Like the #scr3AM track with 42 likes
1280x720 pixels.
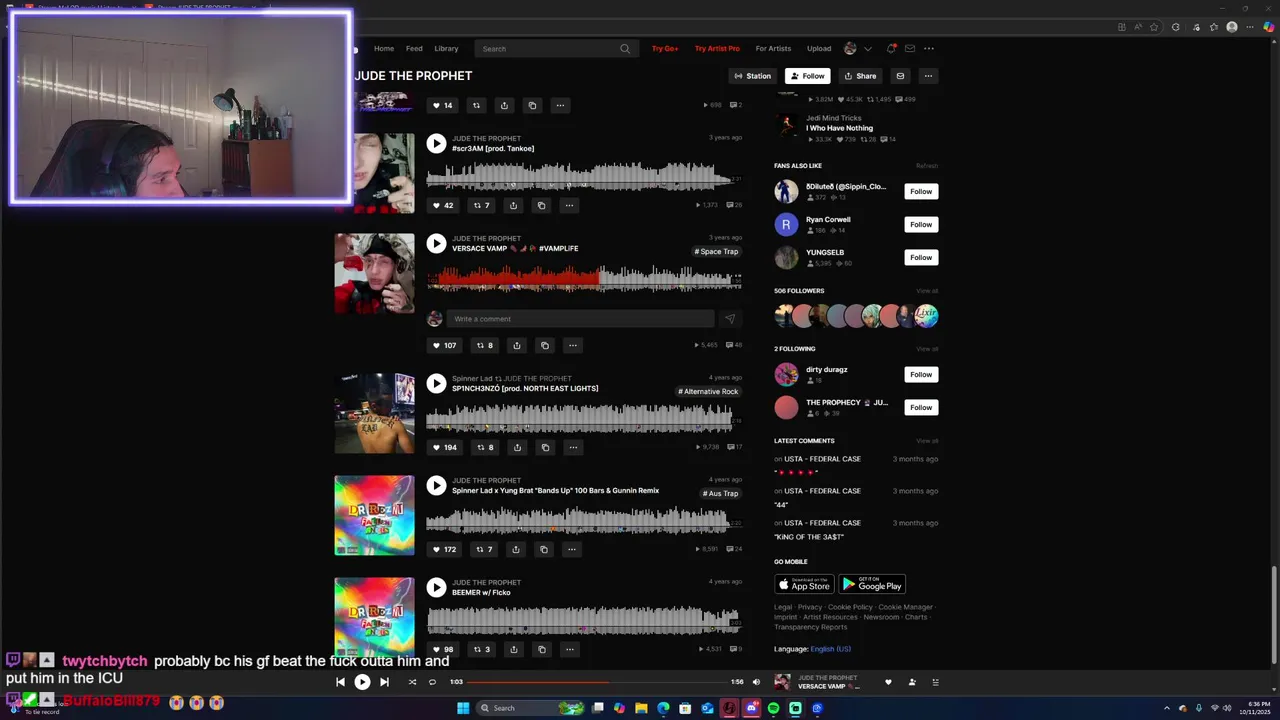[442, 205]
